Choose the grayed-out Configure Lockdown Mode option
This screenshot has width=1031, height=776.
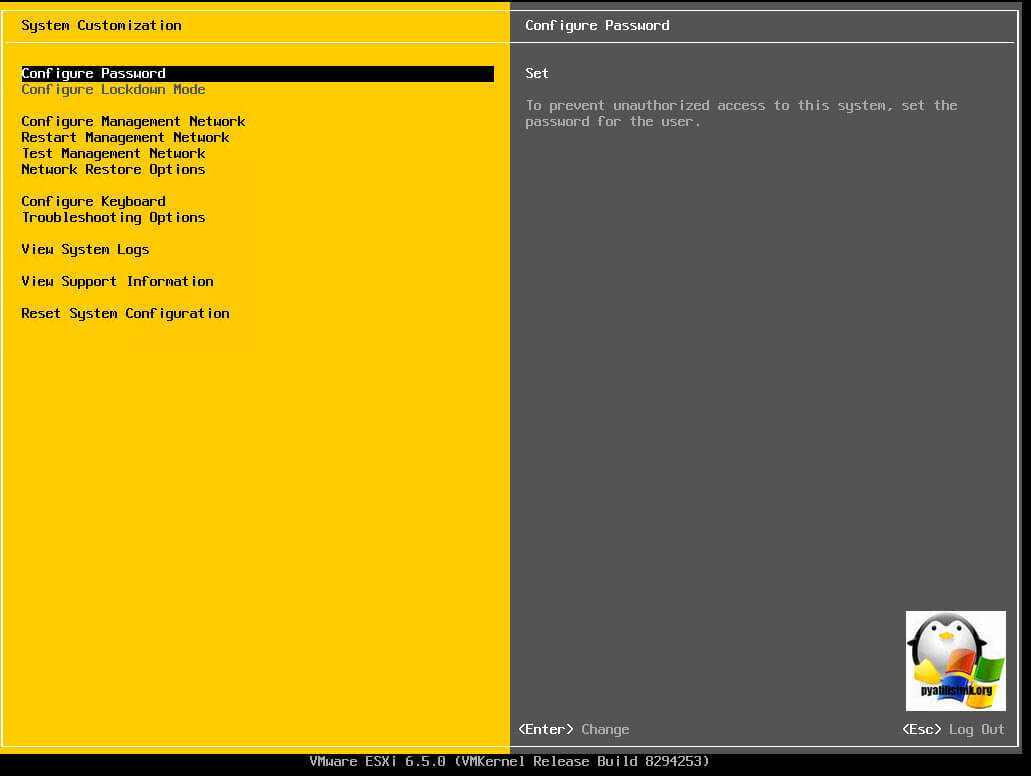(113, 89)
